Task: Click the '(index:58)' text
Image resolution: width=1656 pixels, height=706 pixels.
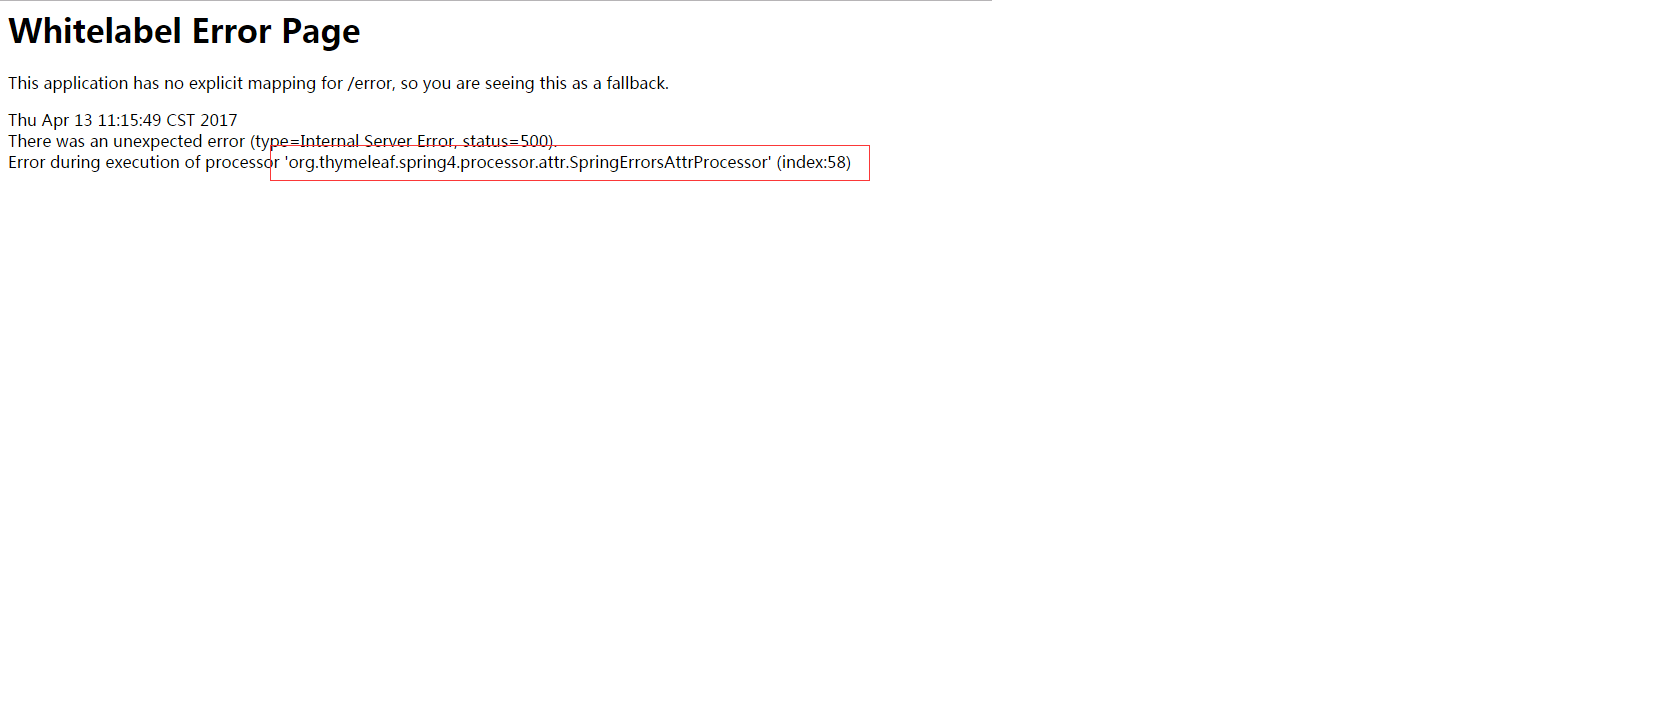Action: click(x=814, y=162)
